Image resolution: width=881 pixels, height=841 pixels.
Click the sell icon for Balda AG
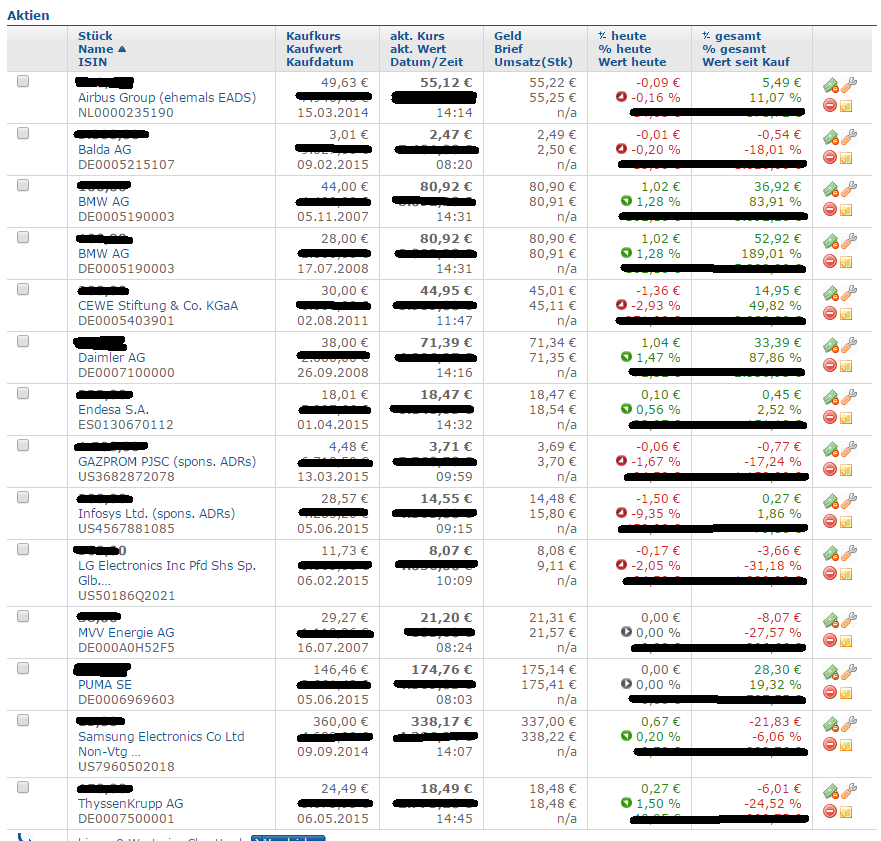[x=831, y=138]
